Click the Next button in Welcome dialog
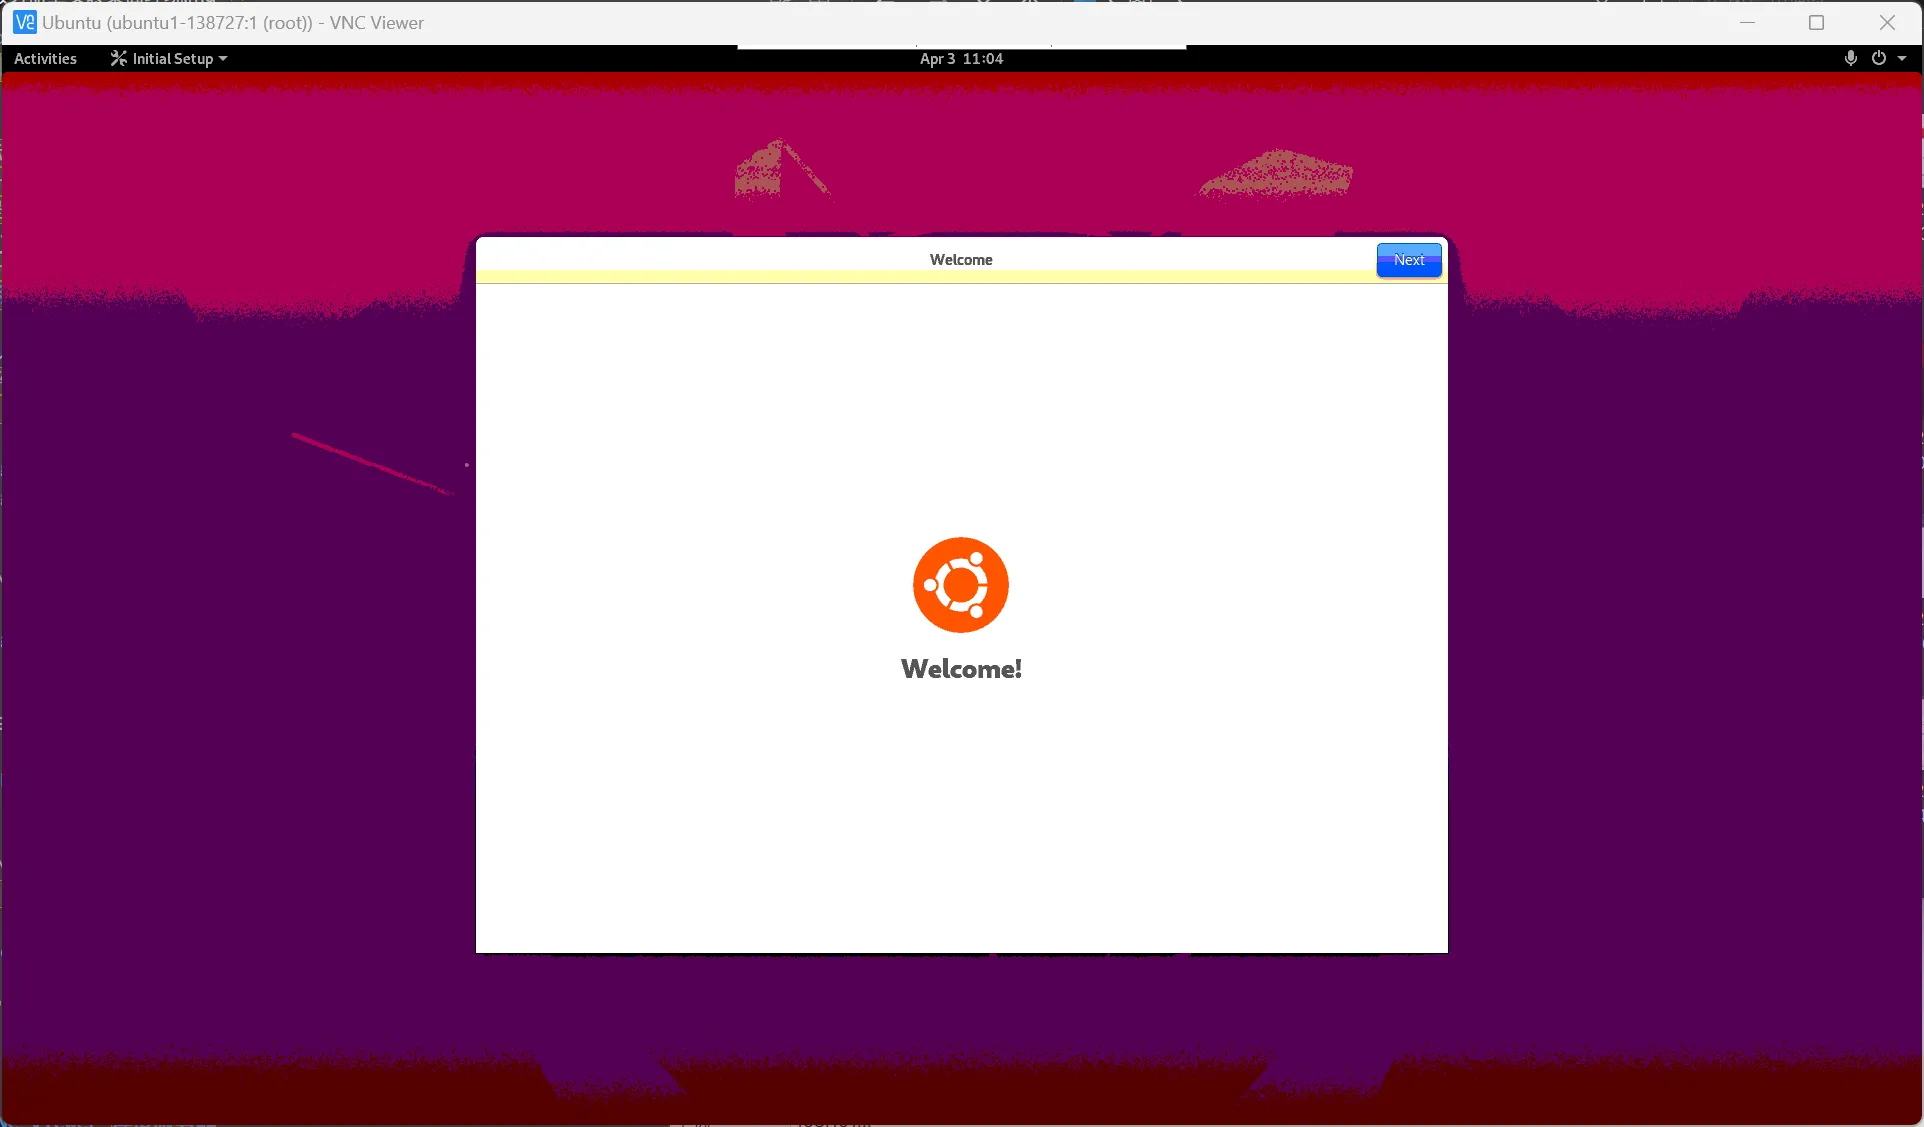The image size is (1924, 1127). coord(1409,260)
